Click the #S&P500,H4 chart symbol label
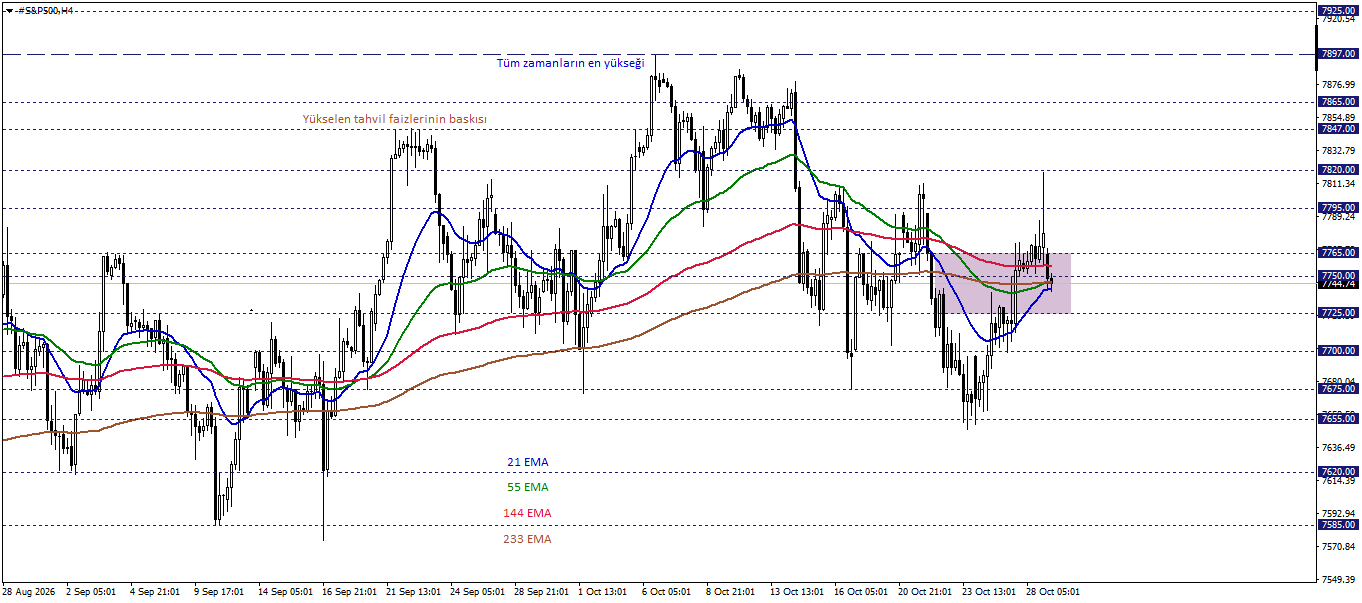 point(46,10)
